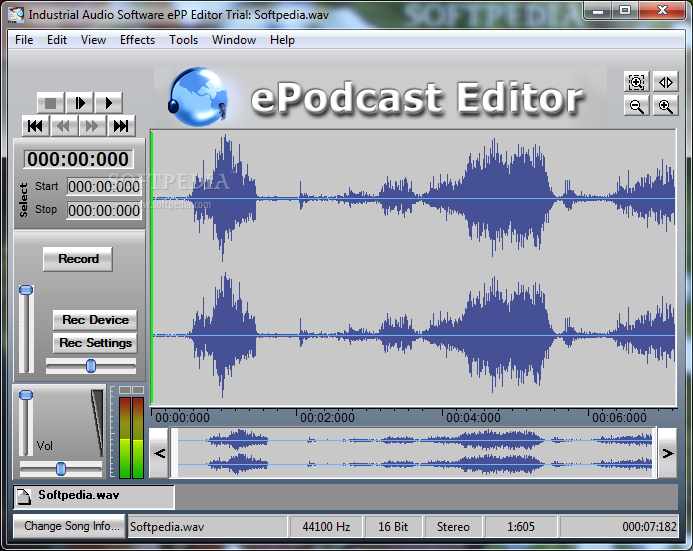Minimize the ePP Editor window
Image resolution: width=693 pixels, height=551 pixels.
(598, 11)
